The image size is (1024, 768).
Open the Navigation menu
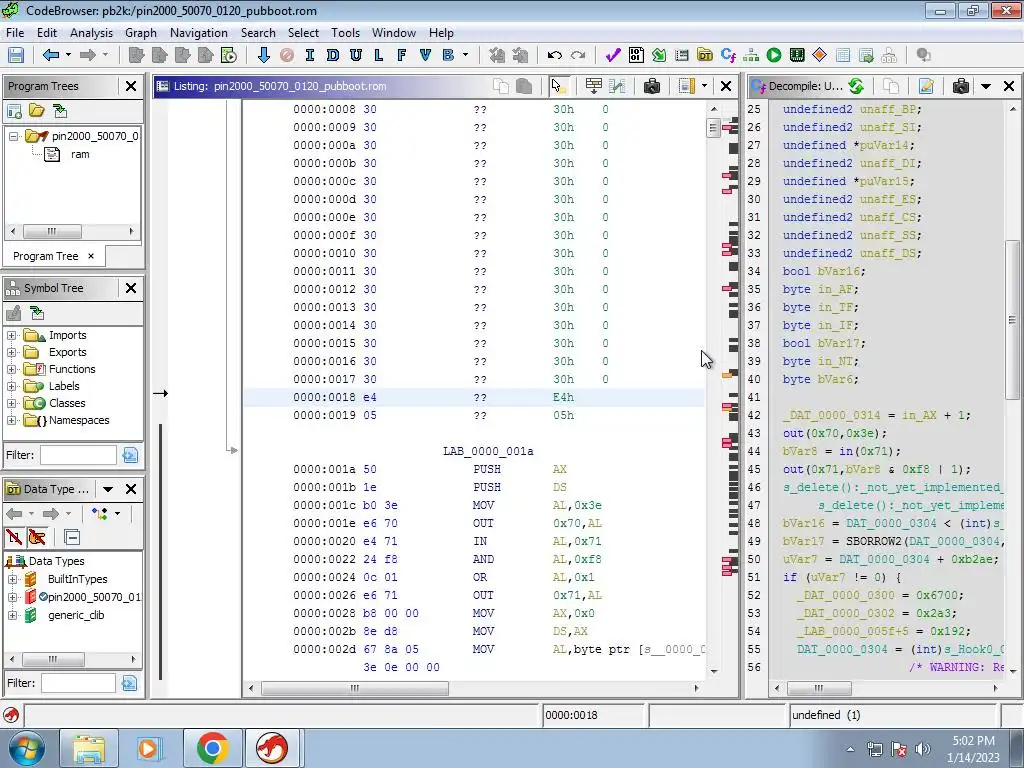[x=199, y=33]
